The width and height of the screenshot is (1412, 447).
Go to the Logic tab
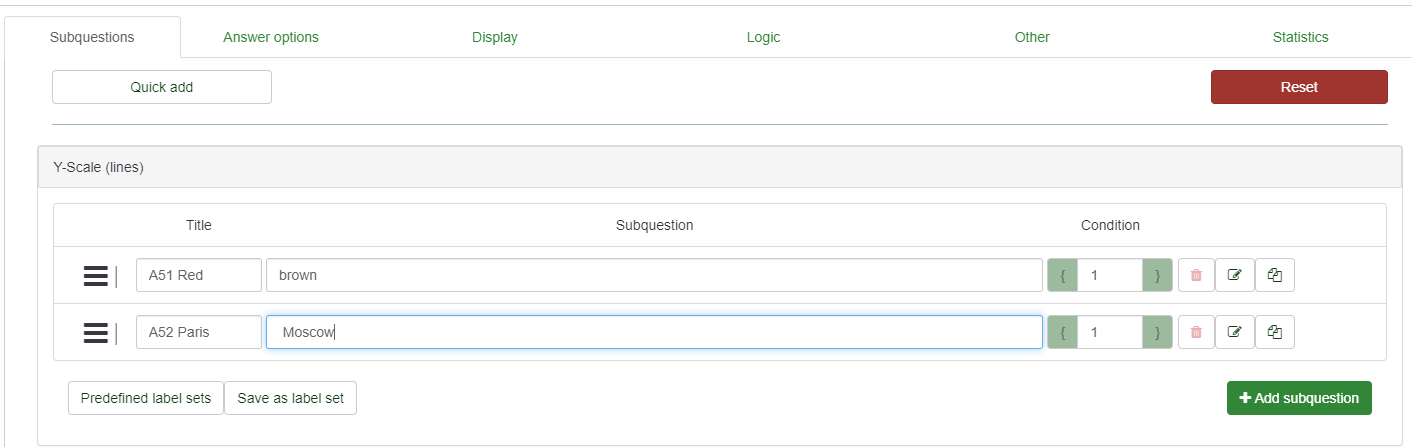click(763, 37)
